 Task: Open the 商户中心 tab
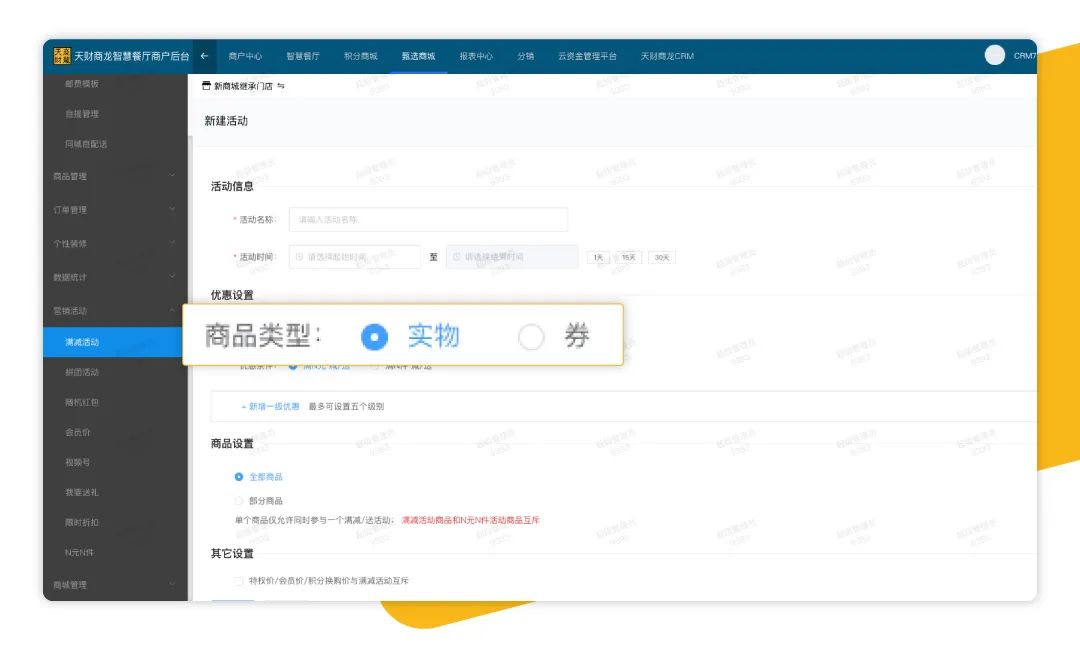[x=245, y=56]
